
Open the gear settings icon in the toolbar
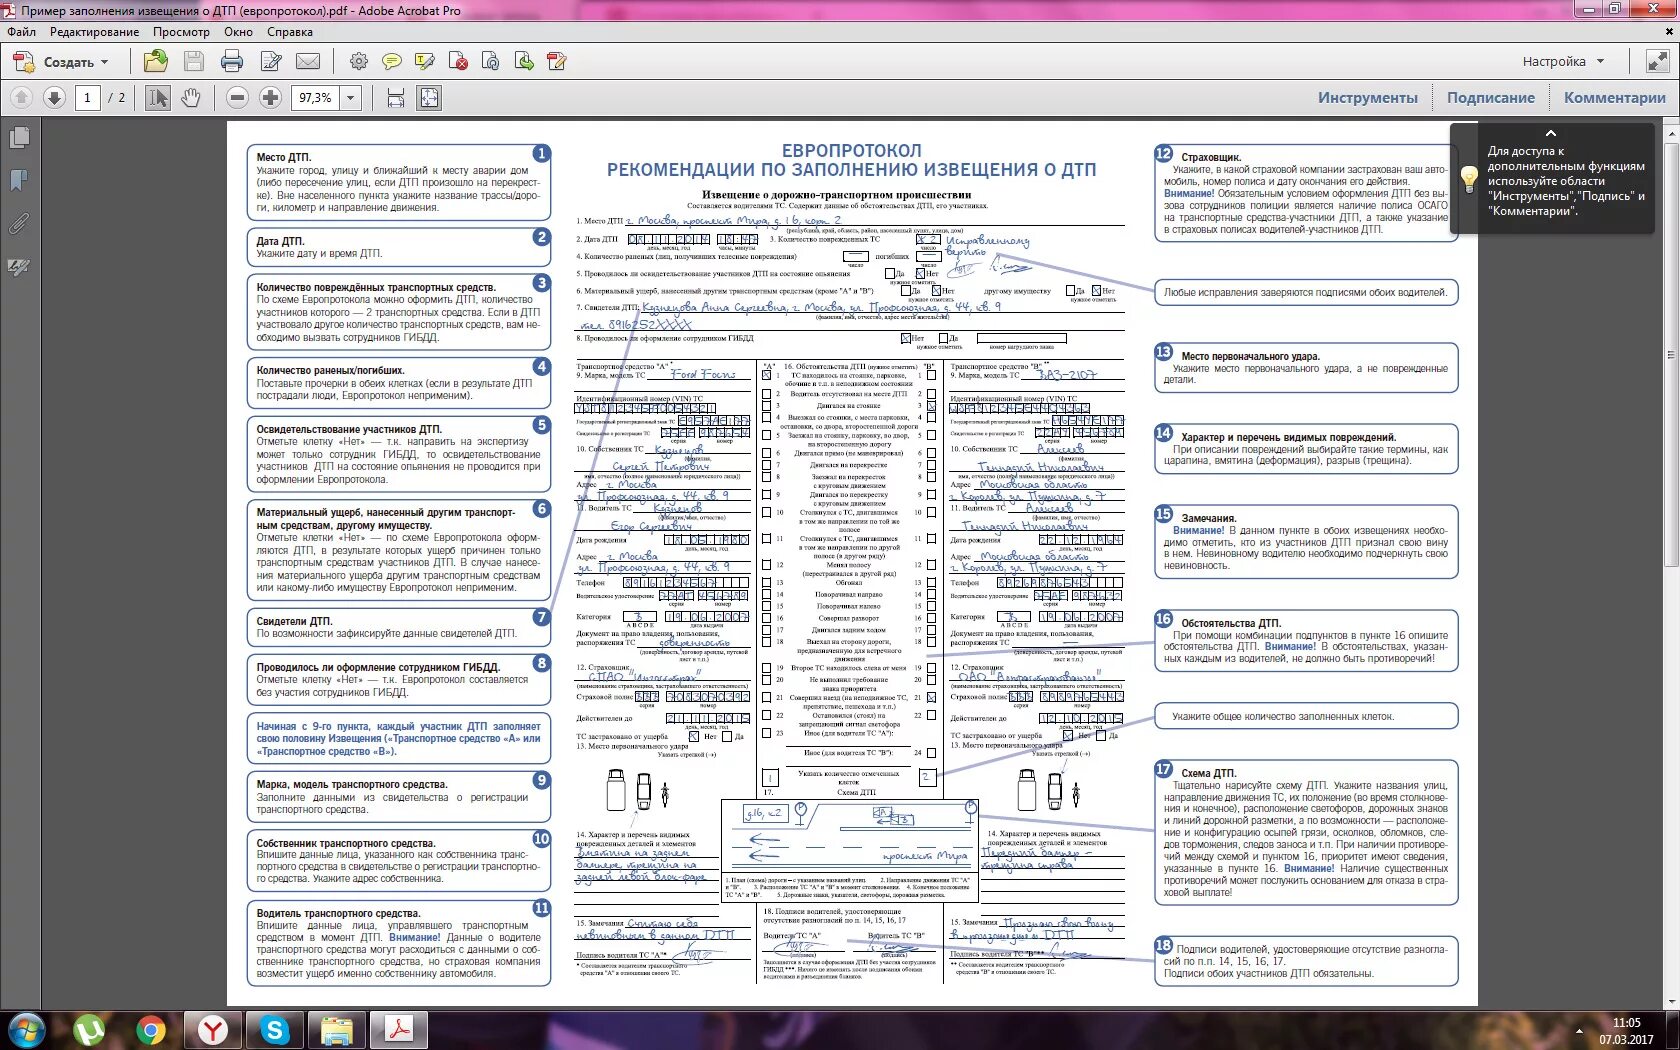pyautogui.click(x=358, y=62)
